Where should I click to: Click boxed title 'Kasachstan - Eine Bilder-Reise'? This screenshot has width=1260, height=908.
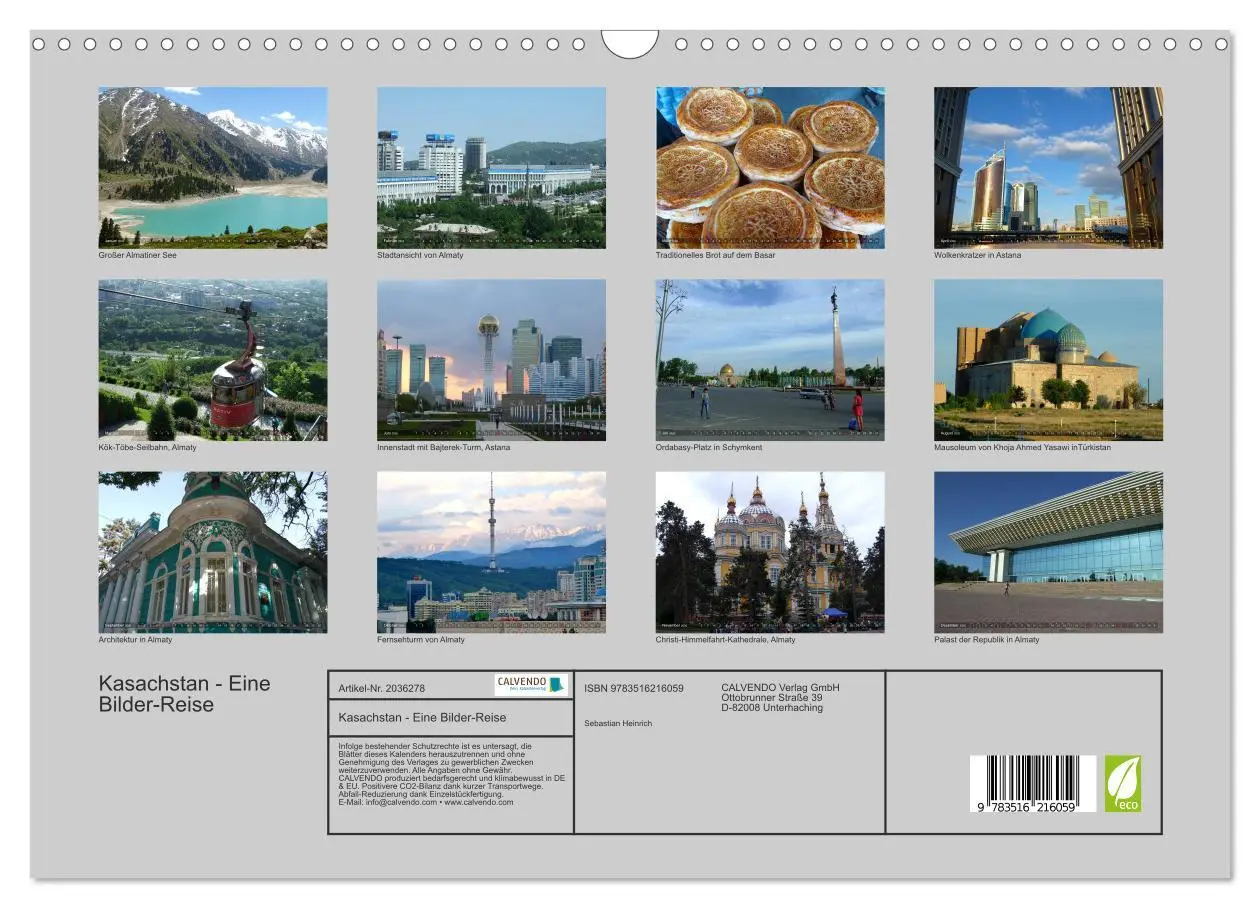coord(422,717)
